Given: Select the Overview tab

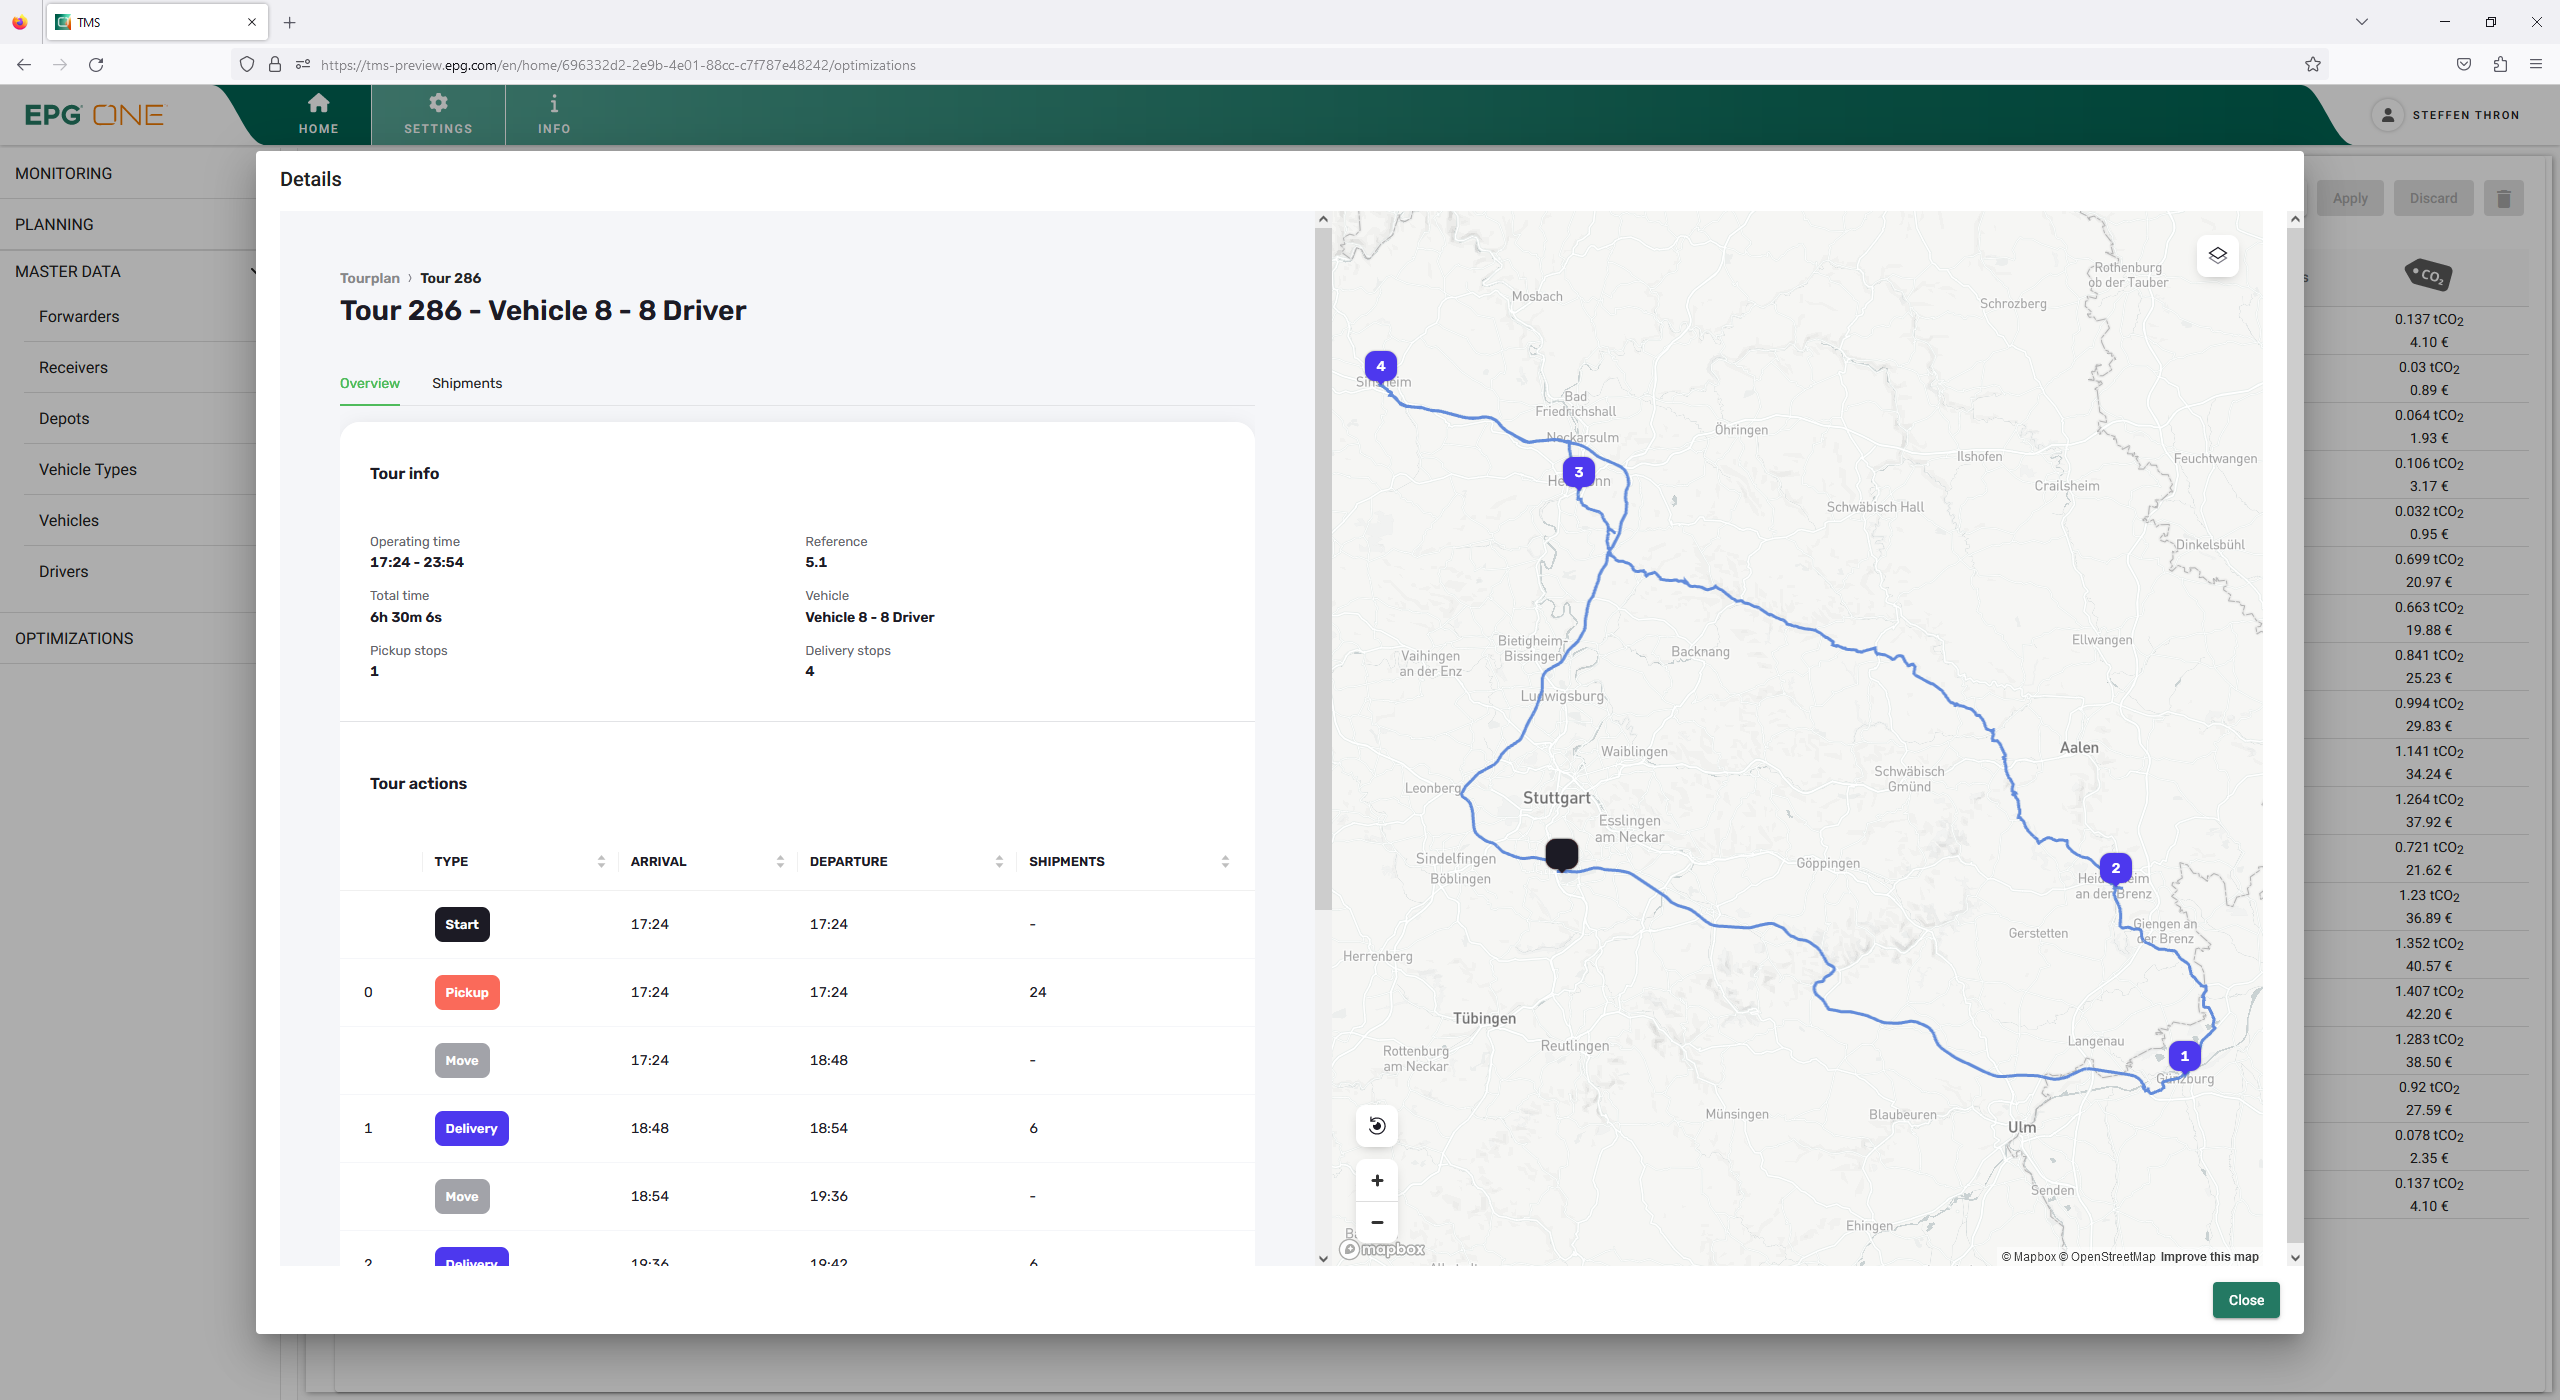Looking at the screenshot, I should tap(369, 383).
